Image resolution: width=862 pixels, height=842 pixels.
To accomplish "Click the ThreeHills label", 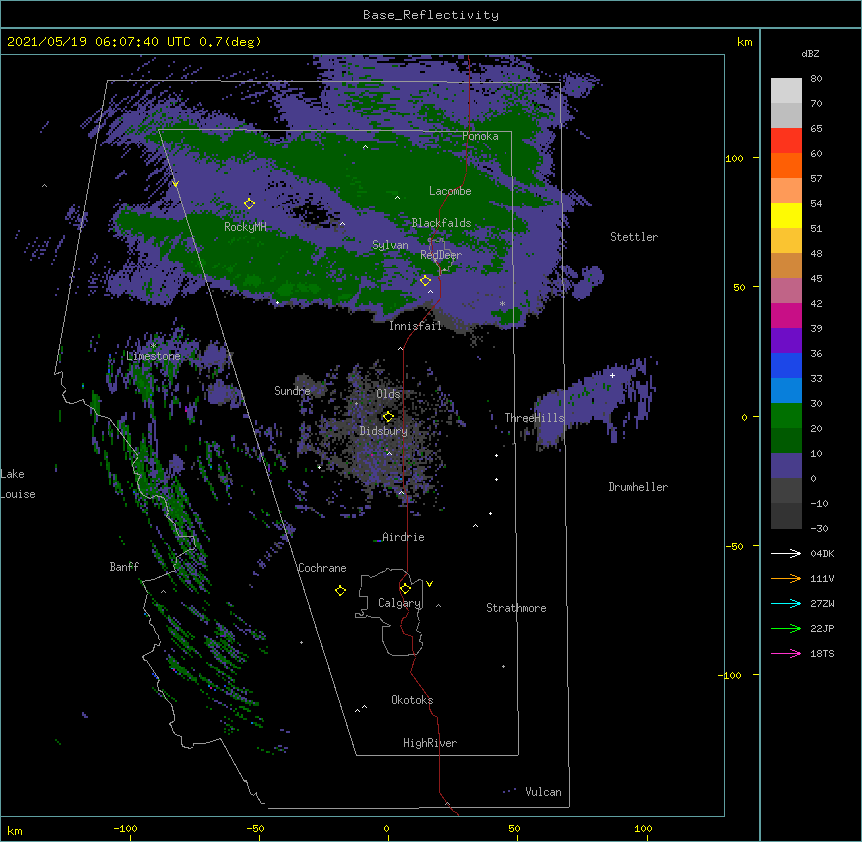I will coord(534,418).
